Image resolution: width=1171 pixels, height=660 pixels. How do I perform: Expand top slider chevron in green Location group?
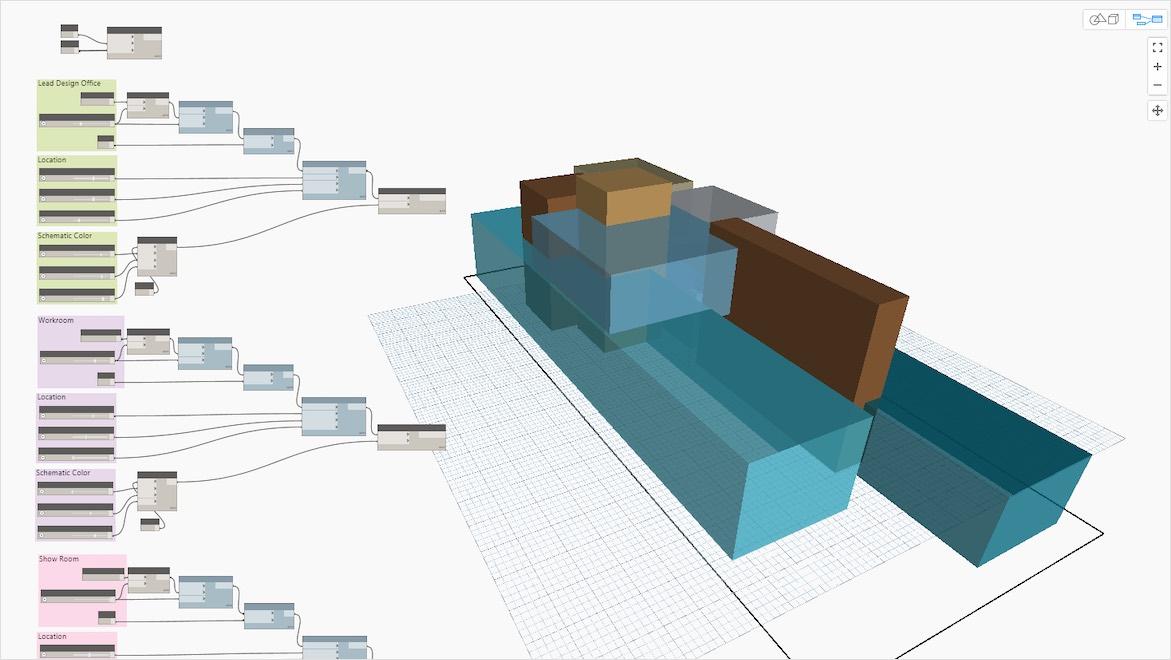pos(43,178)
